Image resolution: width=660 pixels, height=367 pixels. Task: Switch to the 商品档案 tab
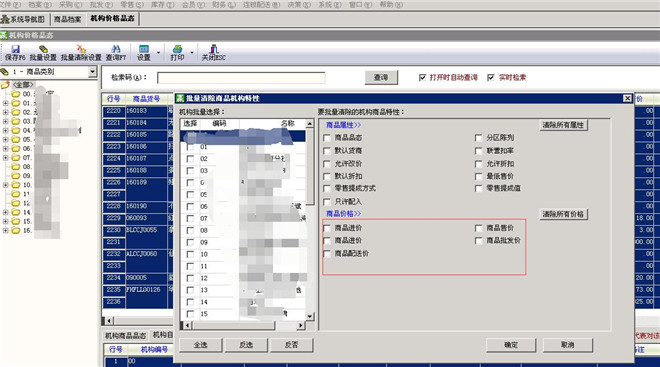(x=67, y=19)
